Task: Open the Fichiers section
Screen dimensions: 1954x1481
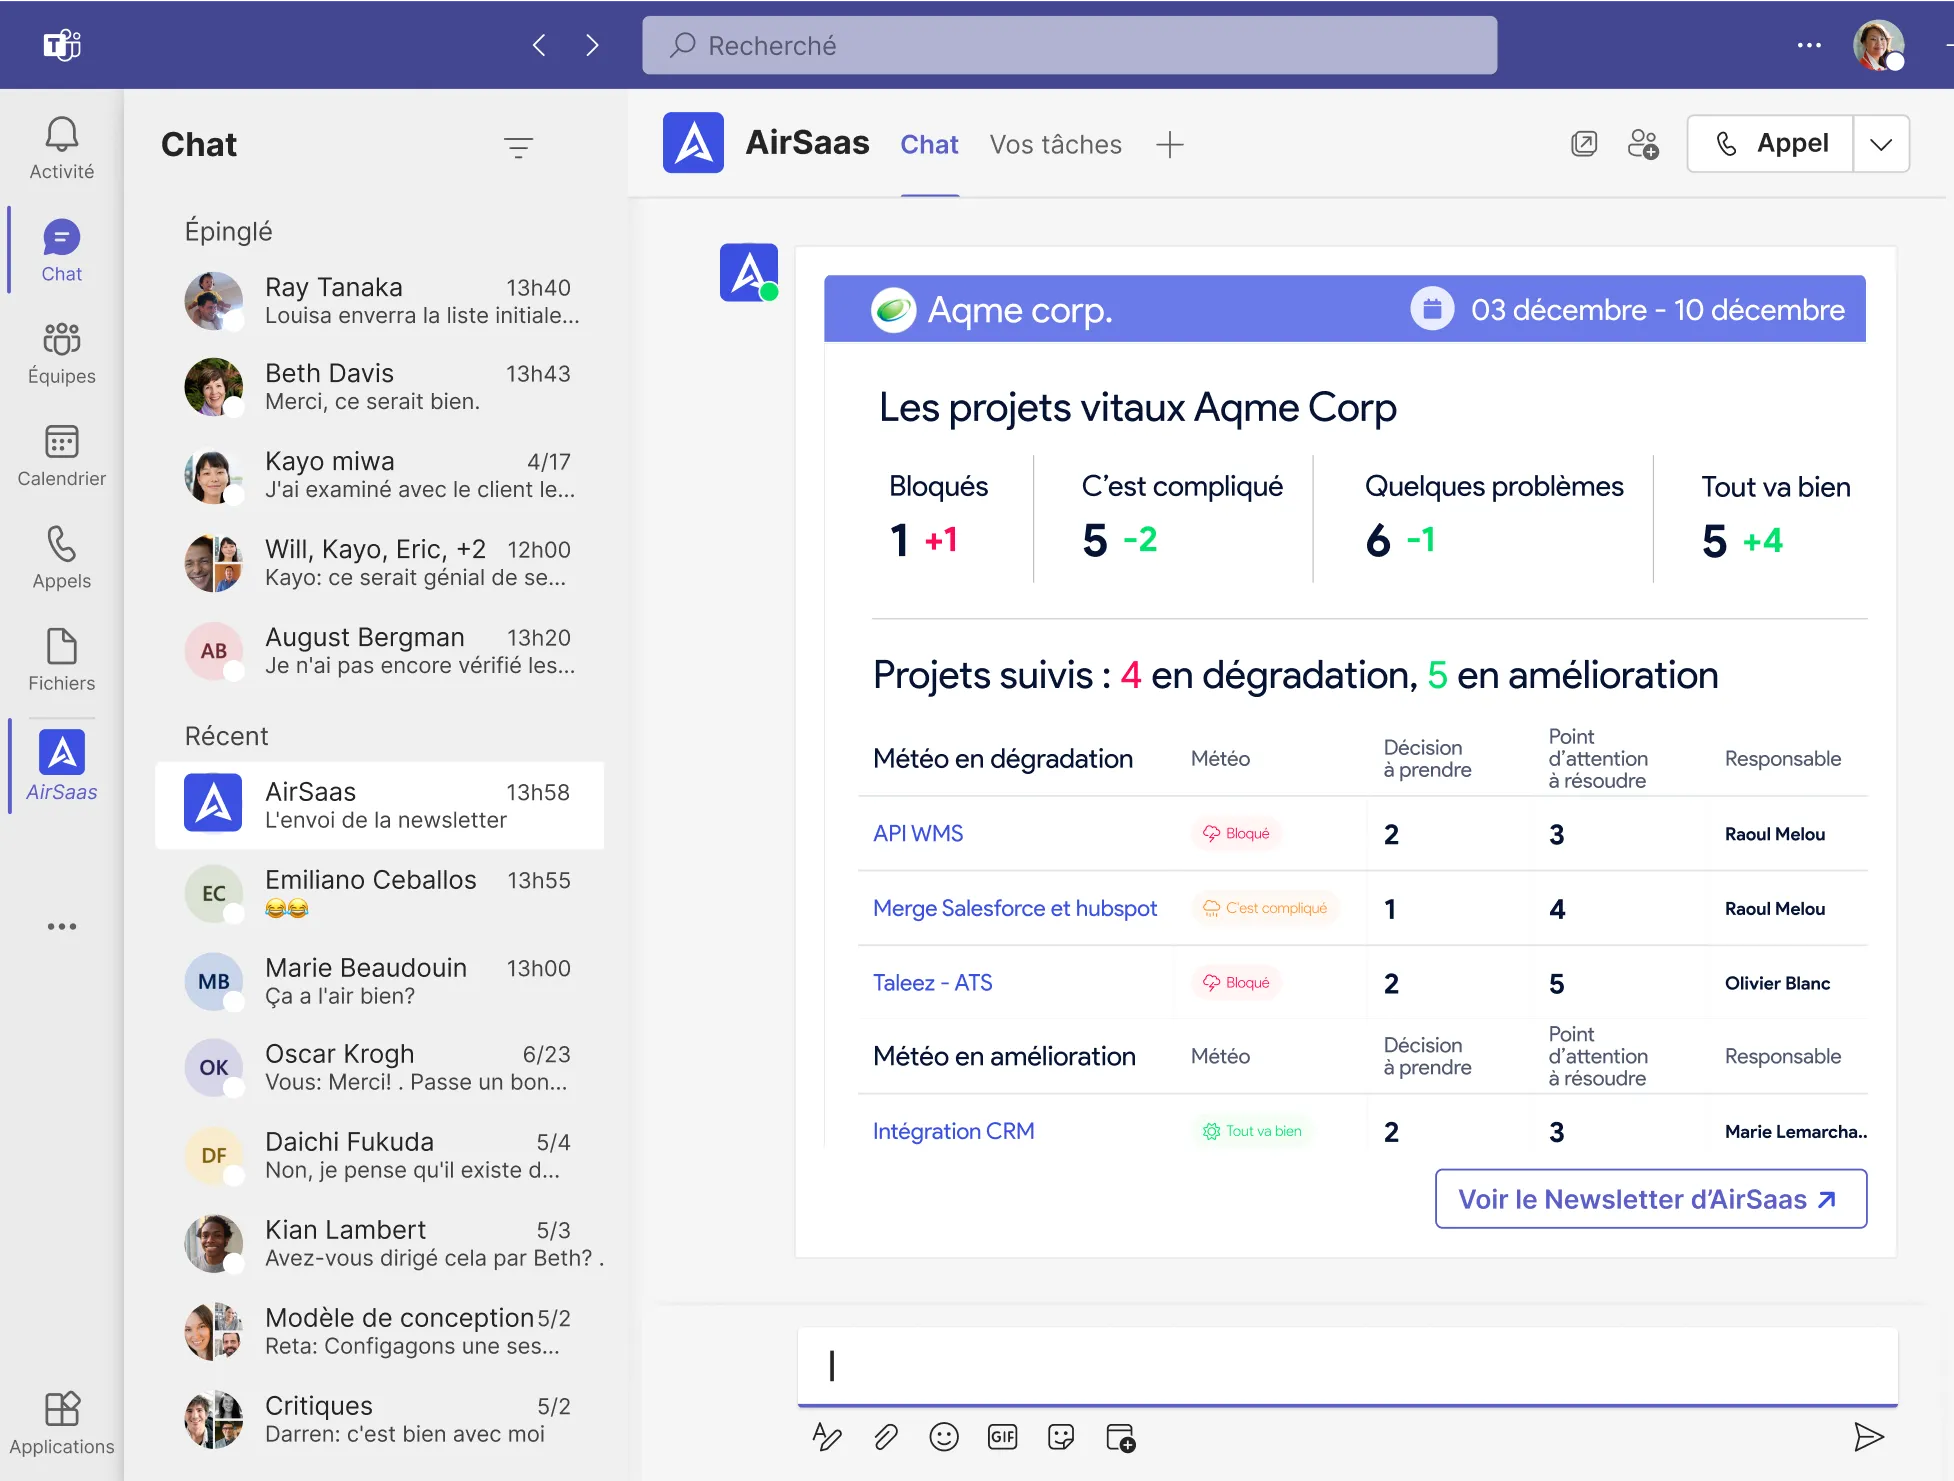Action: (x=61, y=660)
